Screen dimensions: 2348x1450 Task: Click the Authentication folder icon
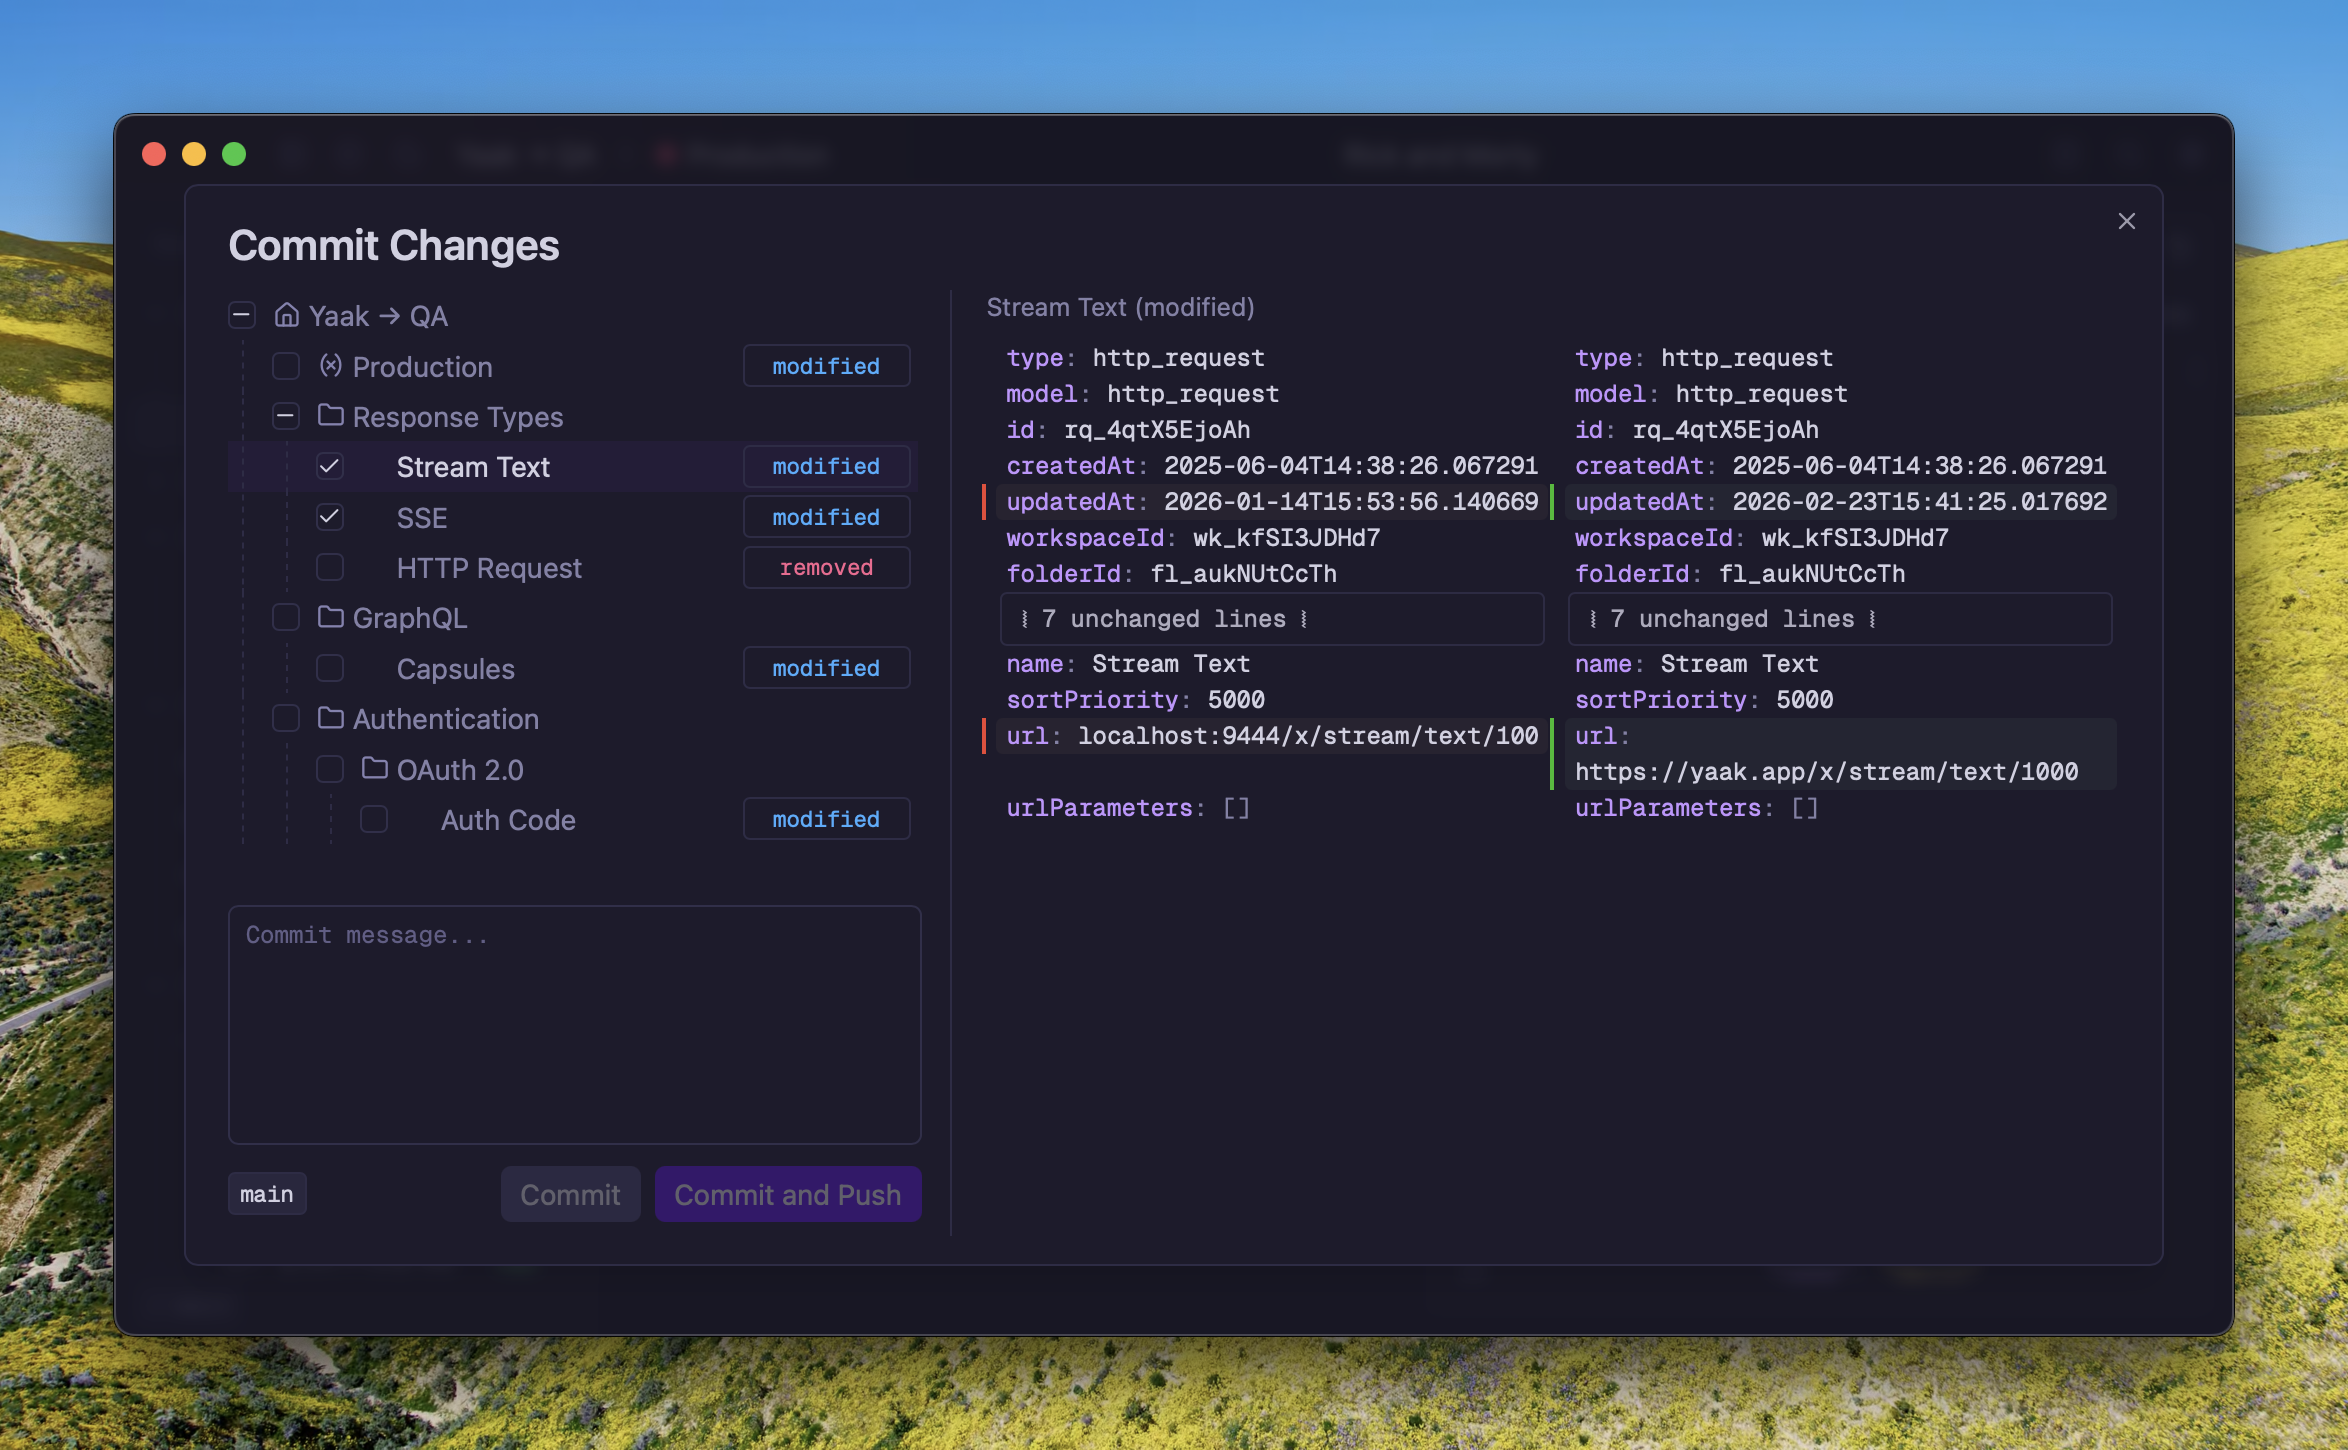[331, 718]
